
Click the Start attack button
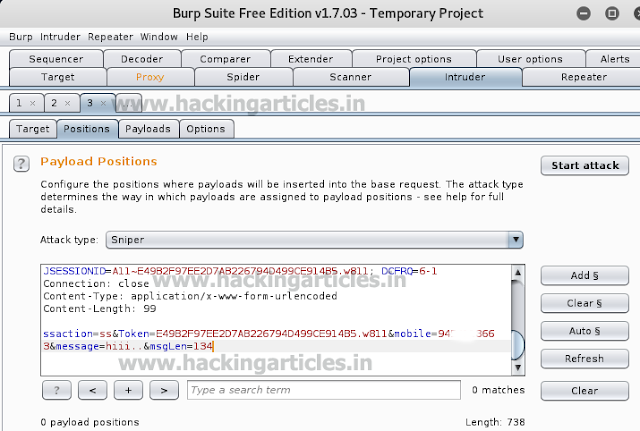[585, 165]
